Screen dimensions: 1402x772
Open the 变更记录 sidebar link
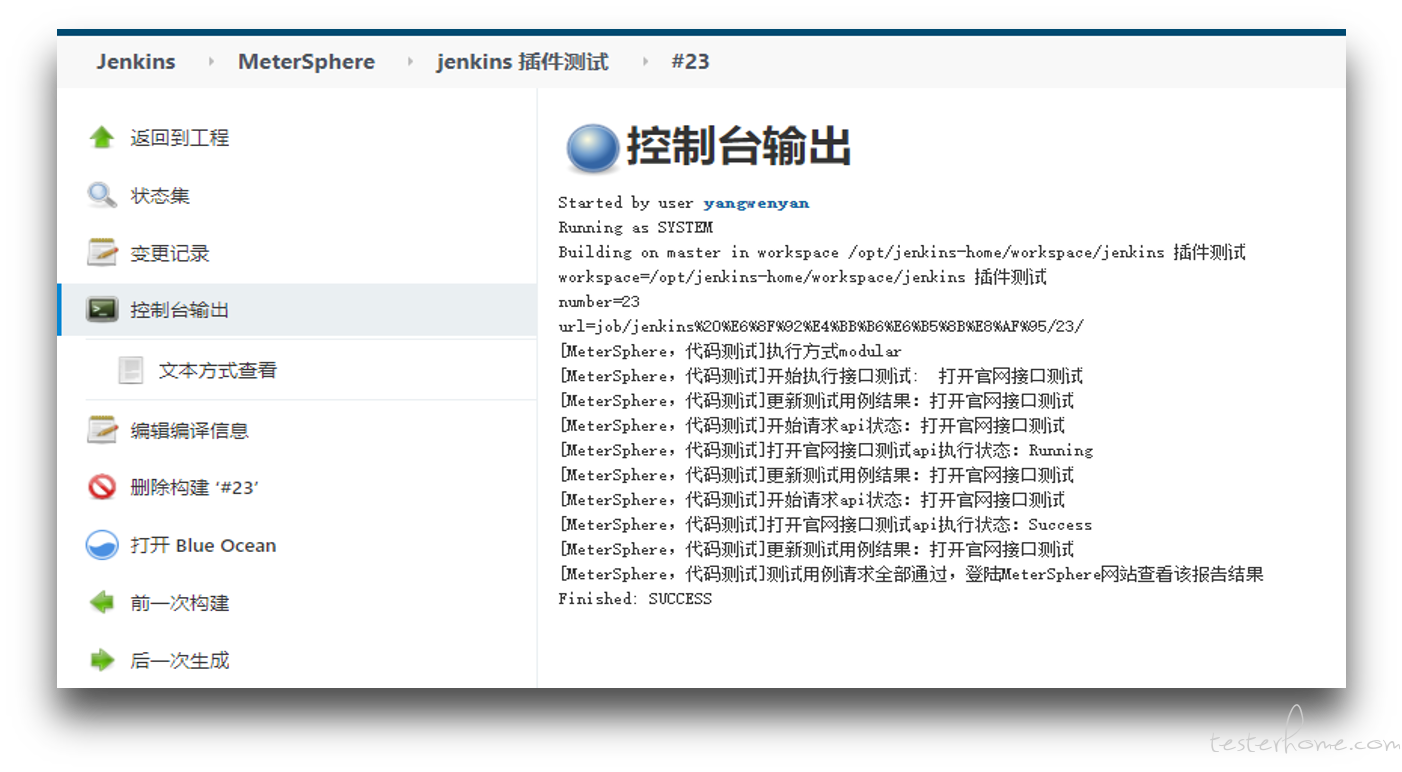pyautogui.click(x=170, y=254)
